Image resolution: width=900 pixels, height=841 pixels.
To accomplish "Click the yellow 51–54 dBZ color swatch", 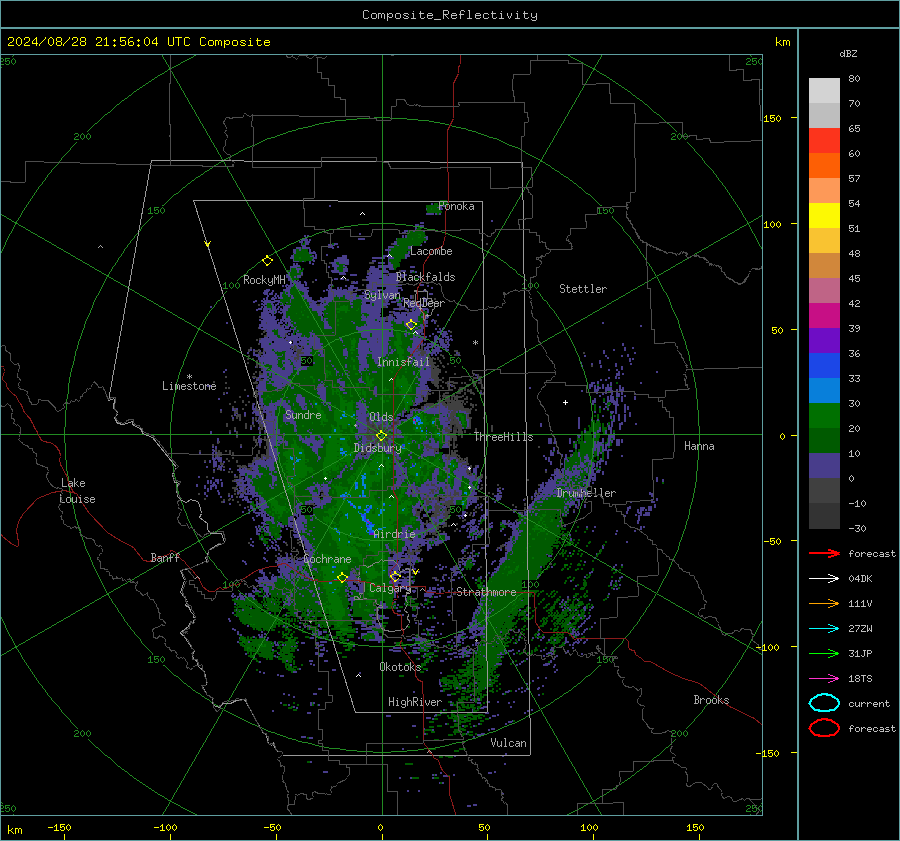I will [824, 216].
